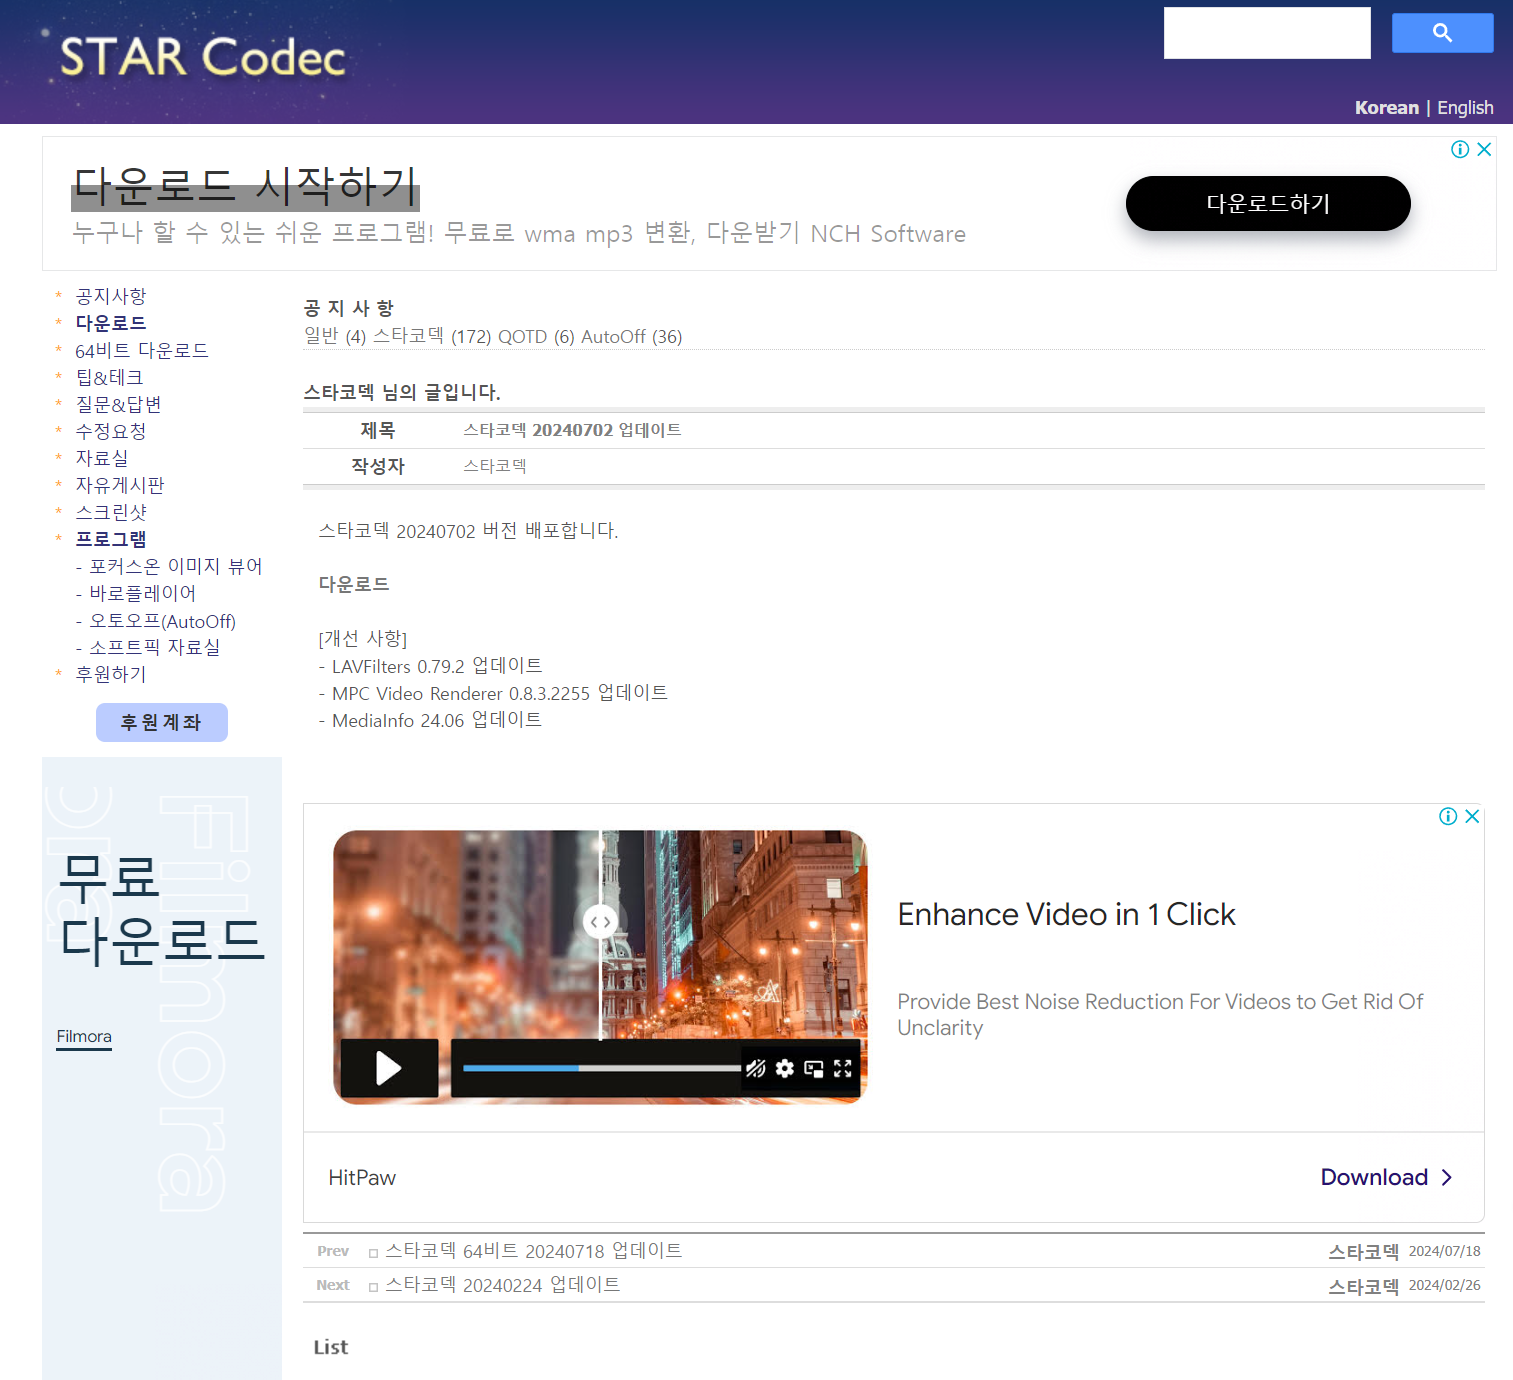
Task: Open 자유게시판 in the sidebar
Action: click(x=120, y=485)
